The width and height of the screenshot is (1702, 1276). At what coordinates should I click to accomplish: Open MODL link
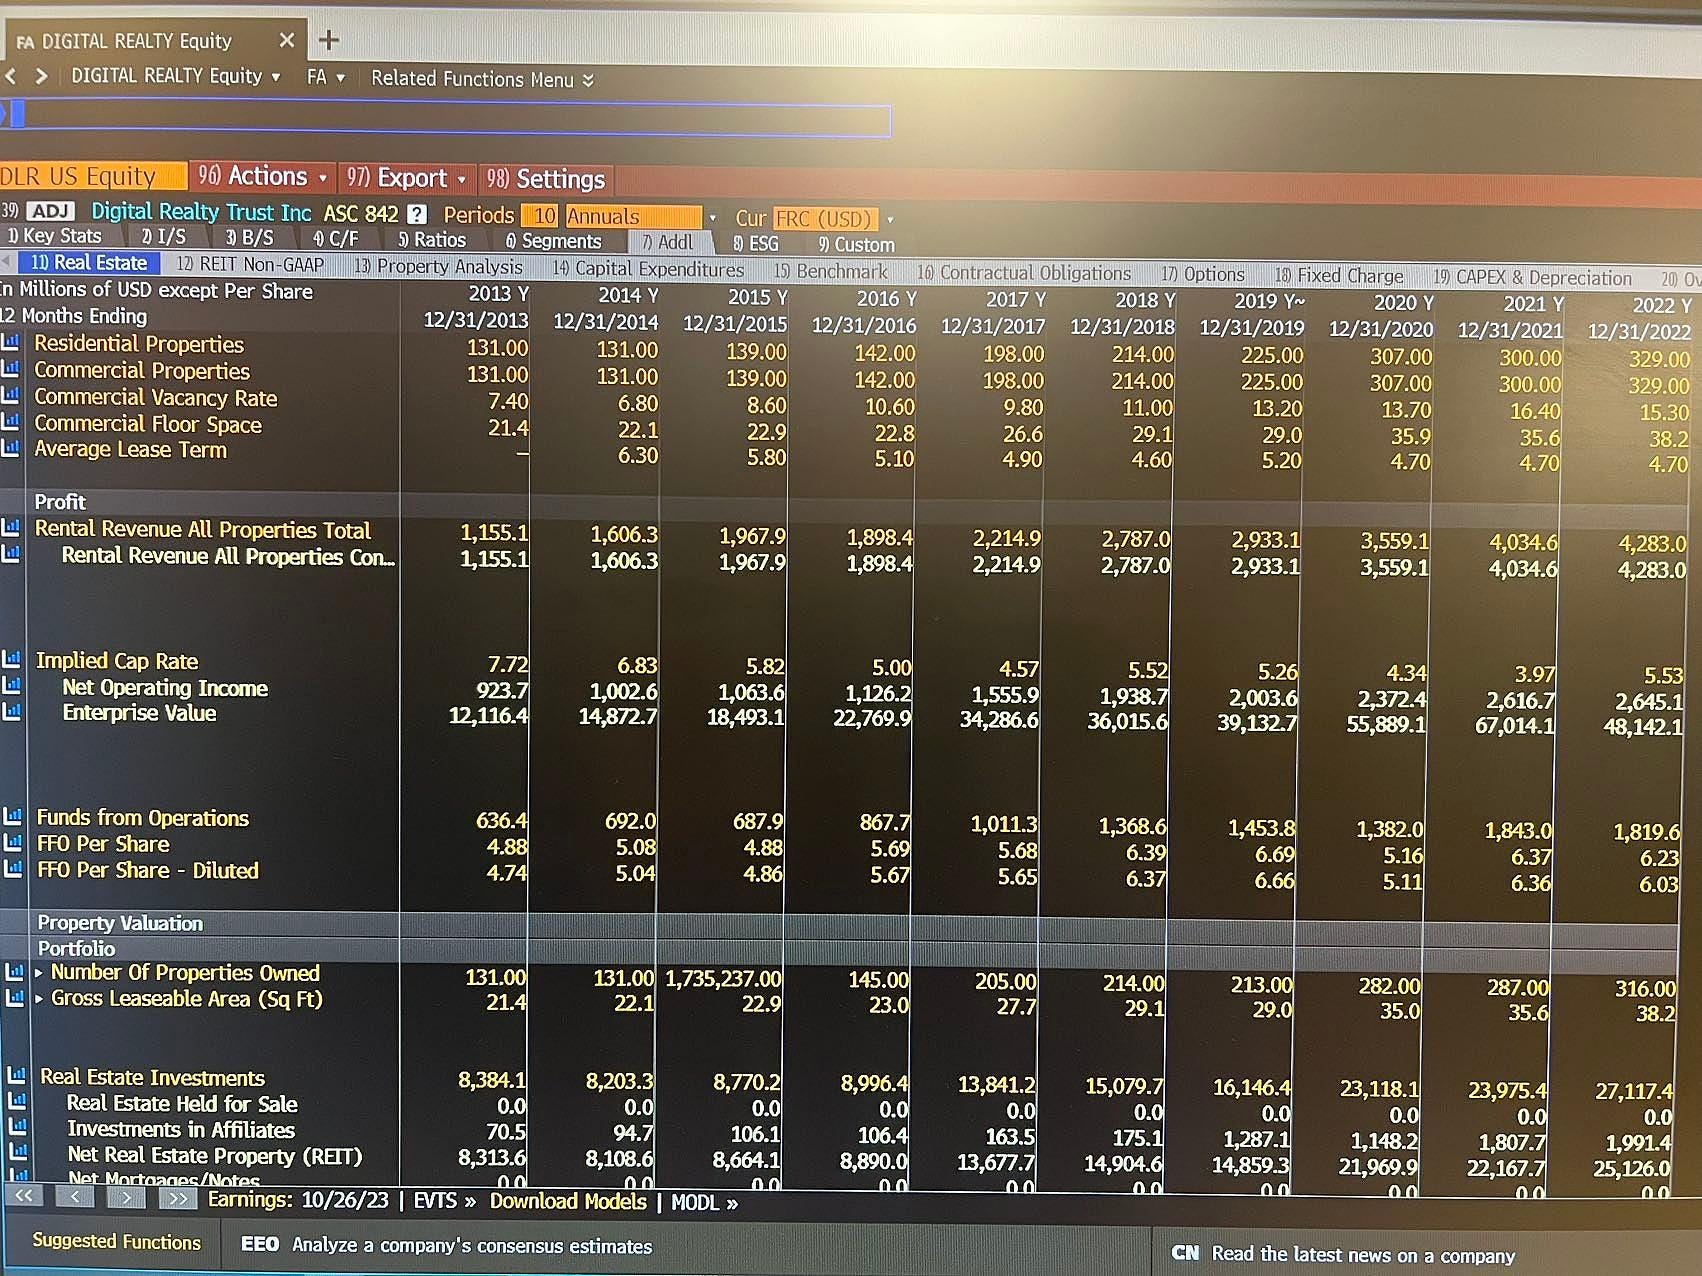coord(704,1202)
